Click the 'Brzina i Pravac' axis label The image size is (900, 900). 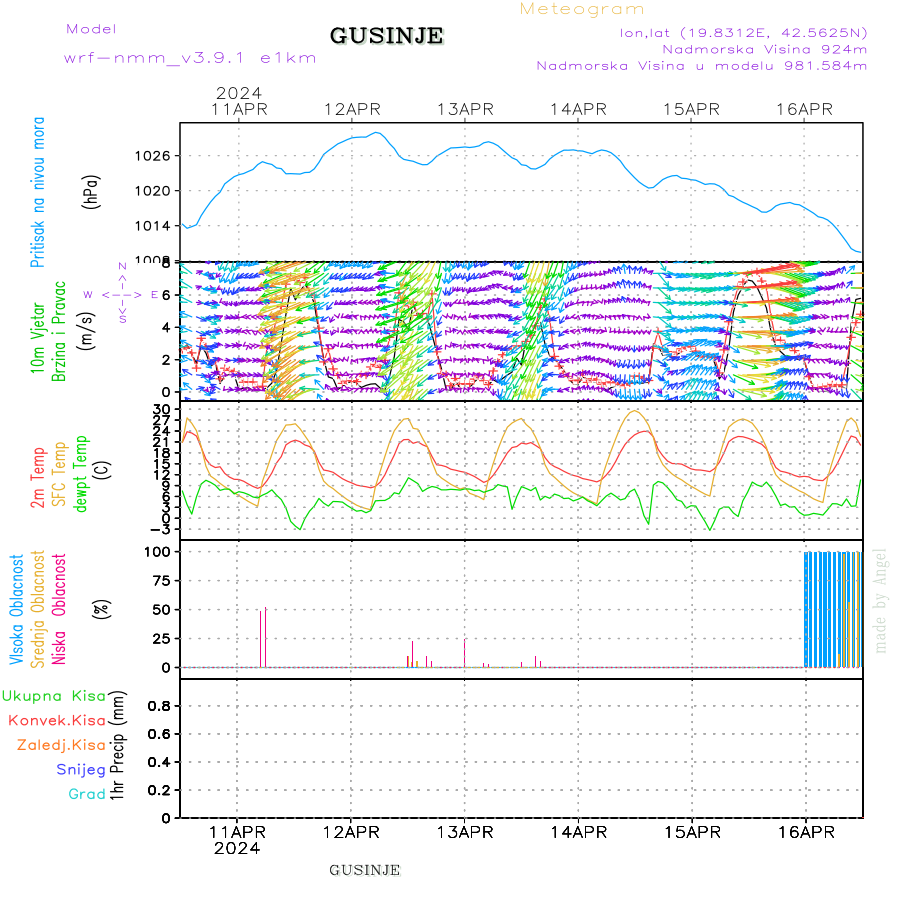click(59, 332)
